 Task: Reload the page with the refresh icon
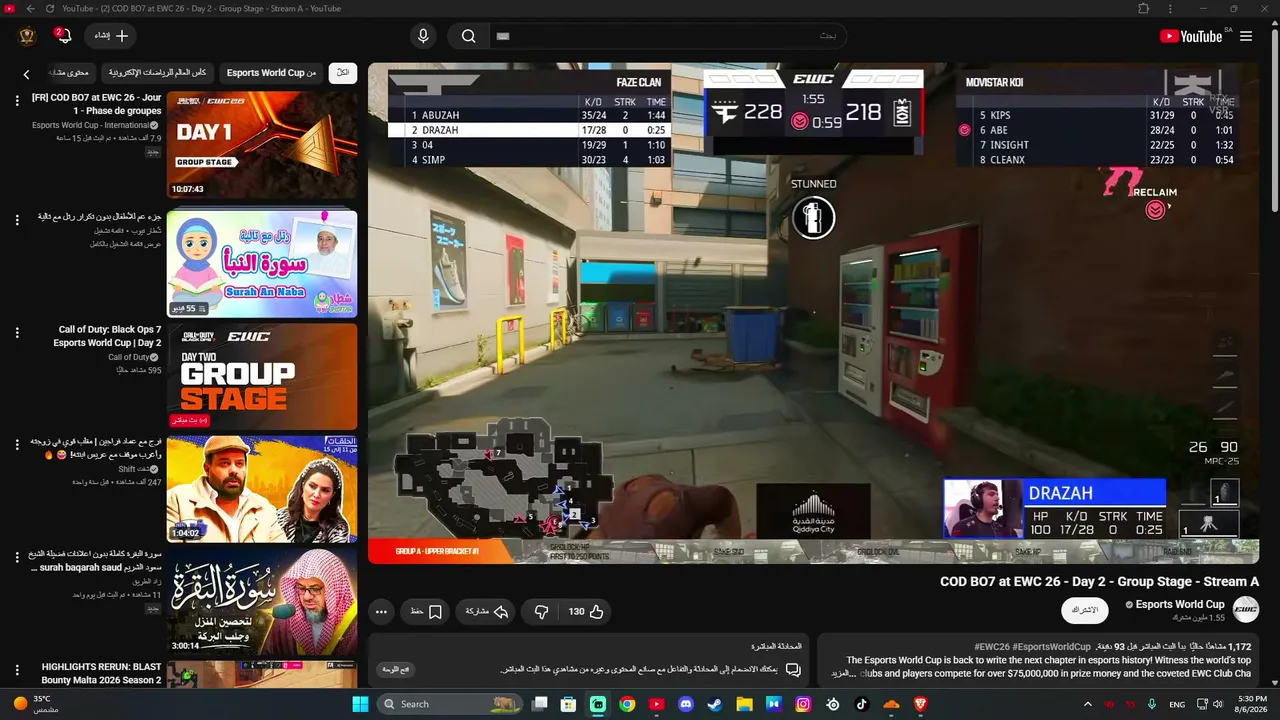point(51,9)
